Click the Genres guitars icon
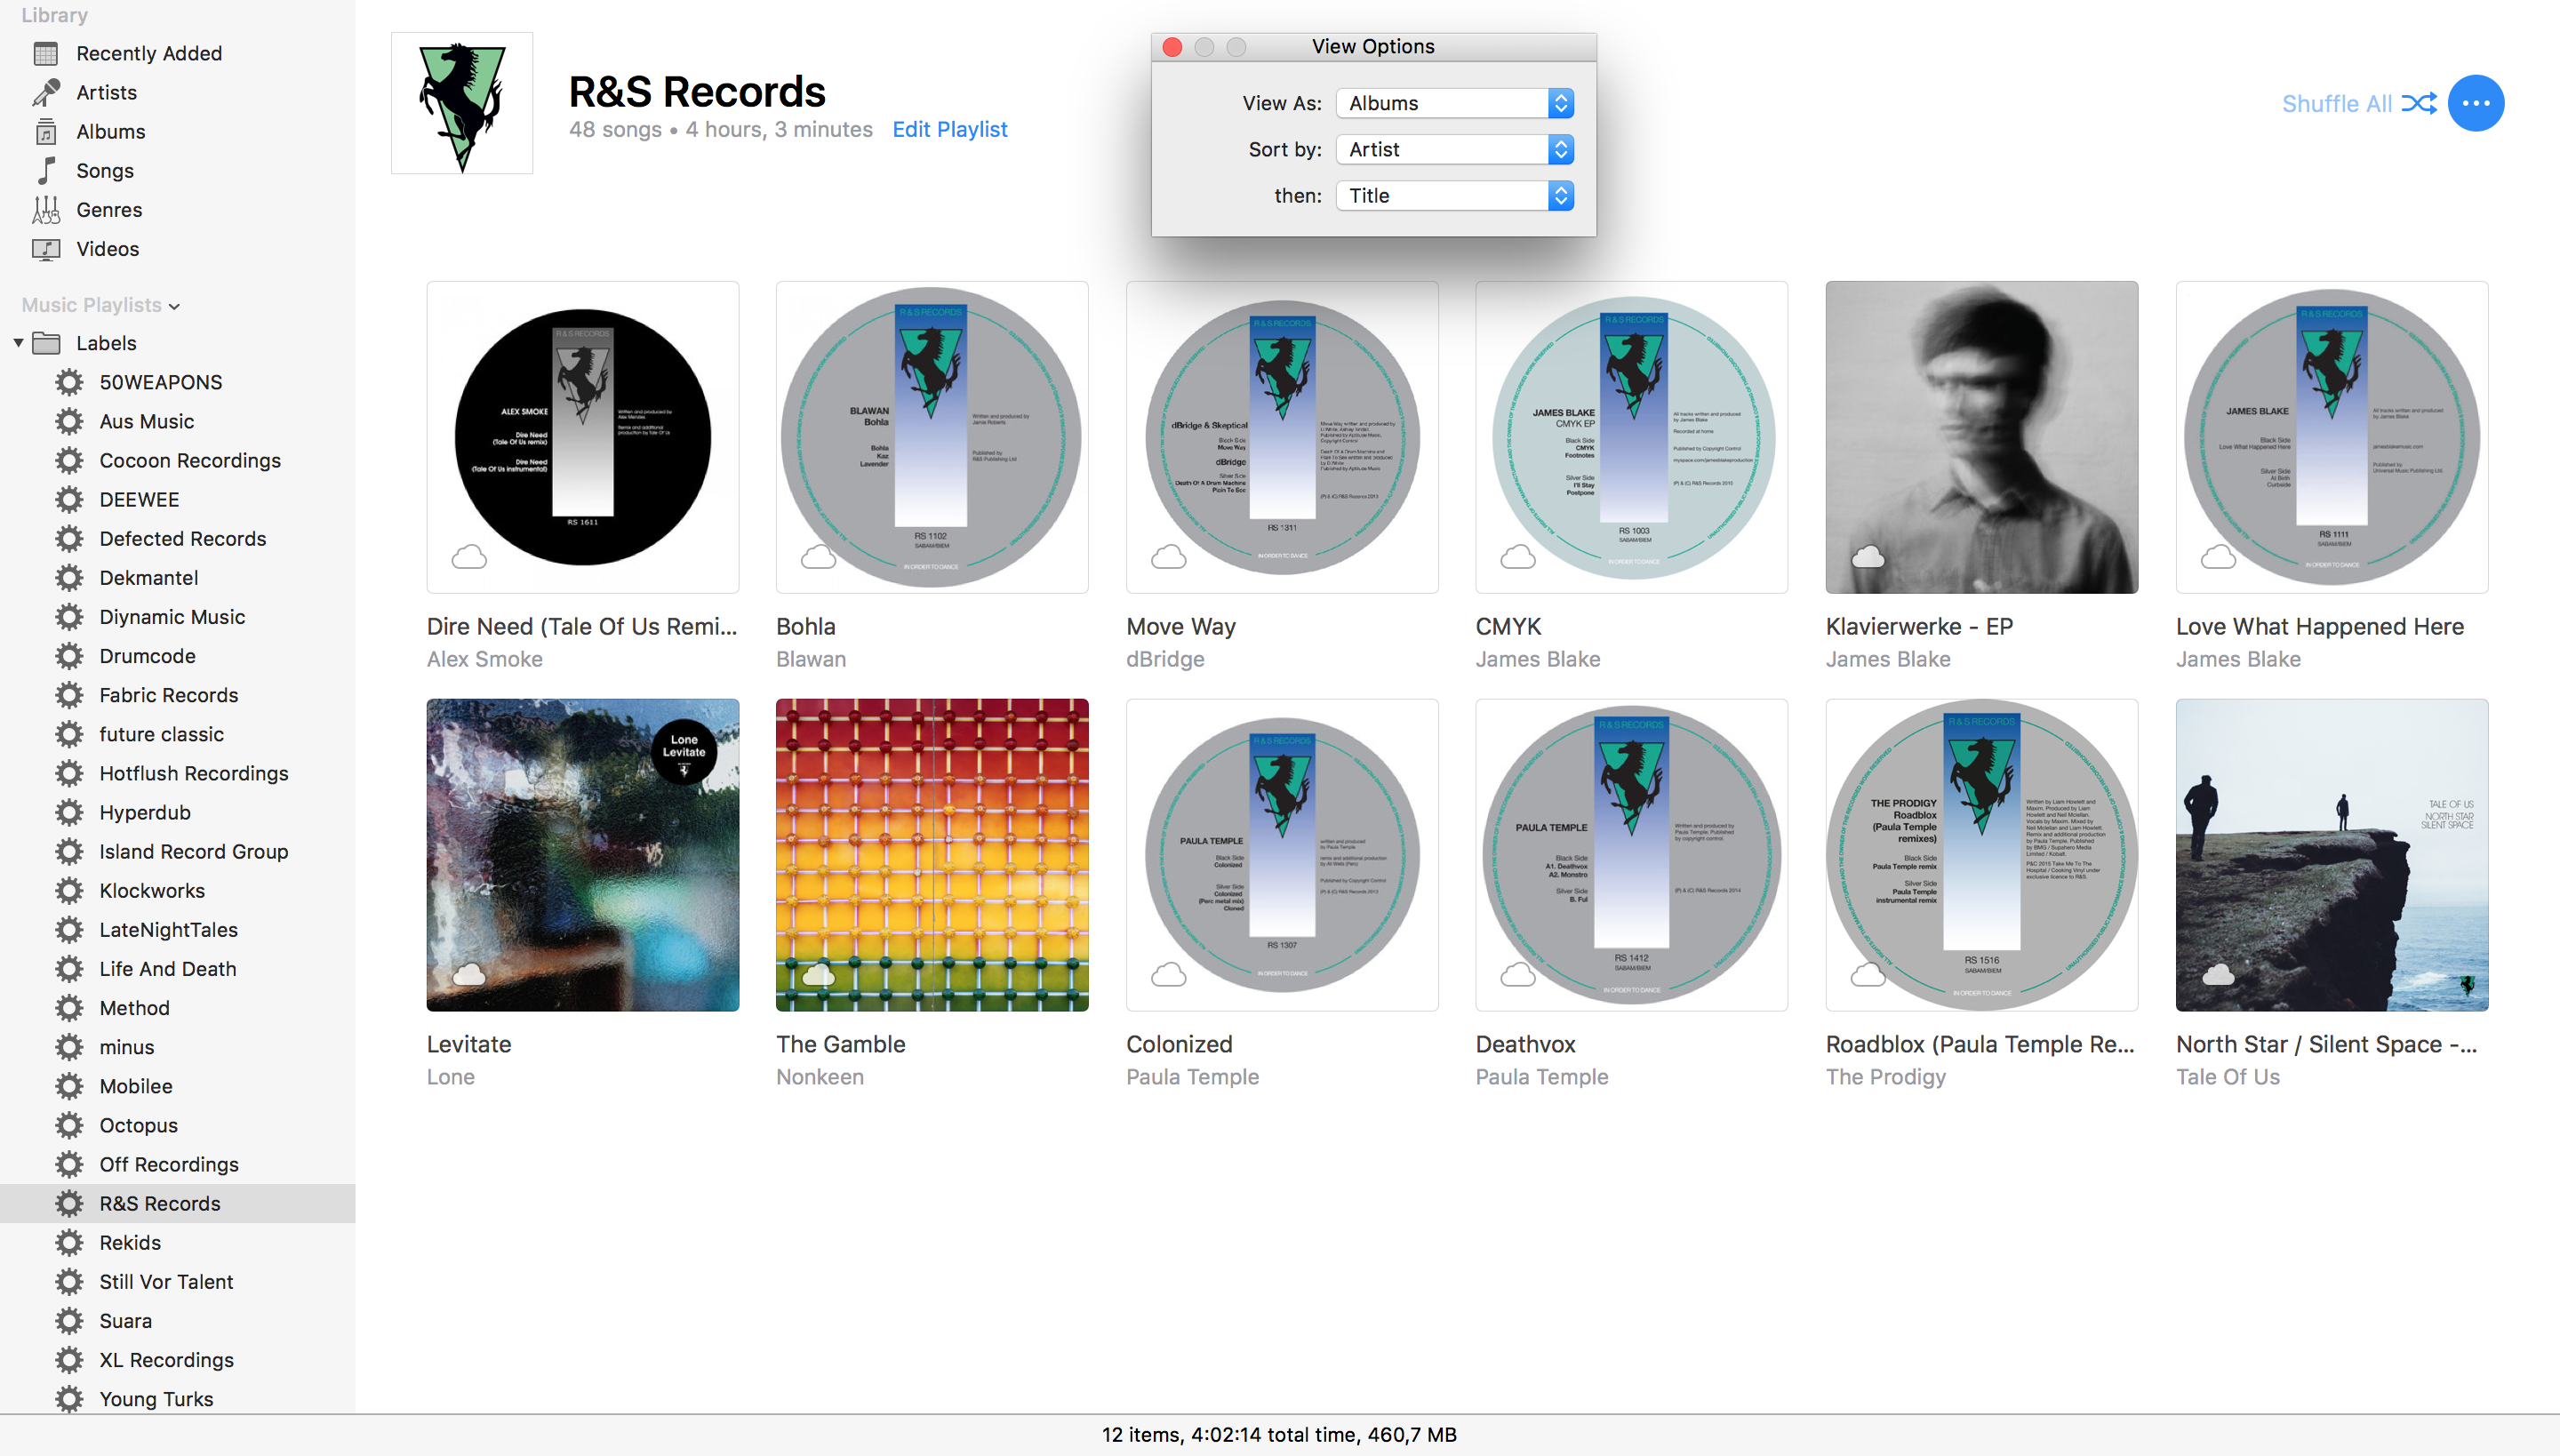 (x=46, y=210)
